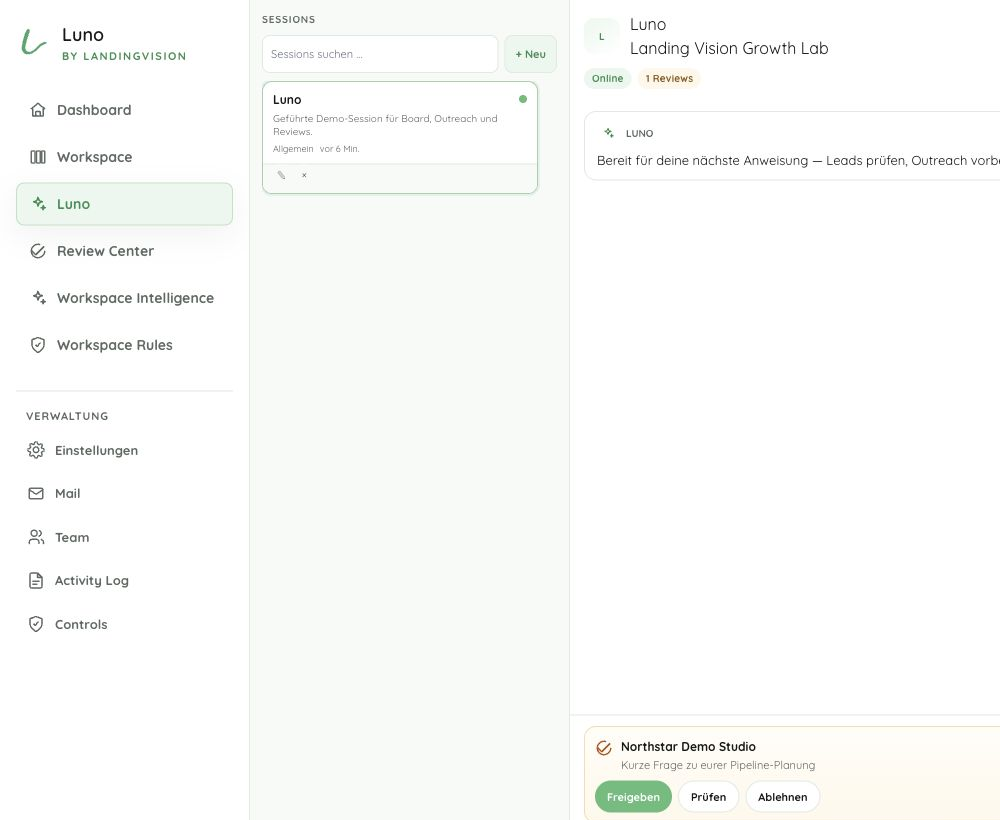The image size is (1000, 820).
Task: Click the Online status badge
Action: point(607,78)
